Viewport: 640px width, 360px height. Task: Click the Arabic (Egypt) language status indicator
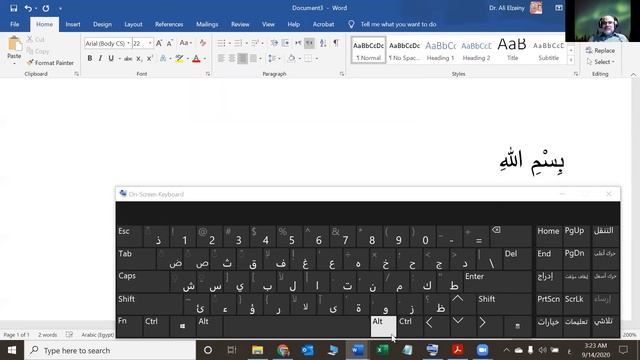[97, 335]
